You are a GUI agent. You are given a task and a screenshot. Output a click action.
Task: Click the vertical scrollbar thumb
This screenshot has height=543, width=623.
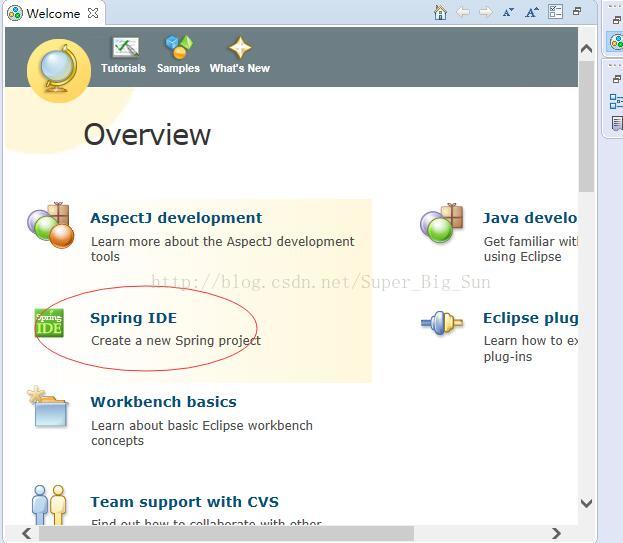click(586, 126)
